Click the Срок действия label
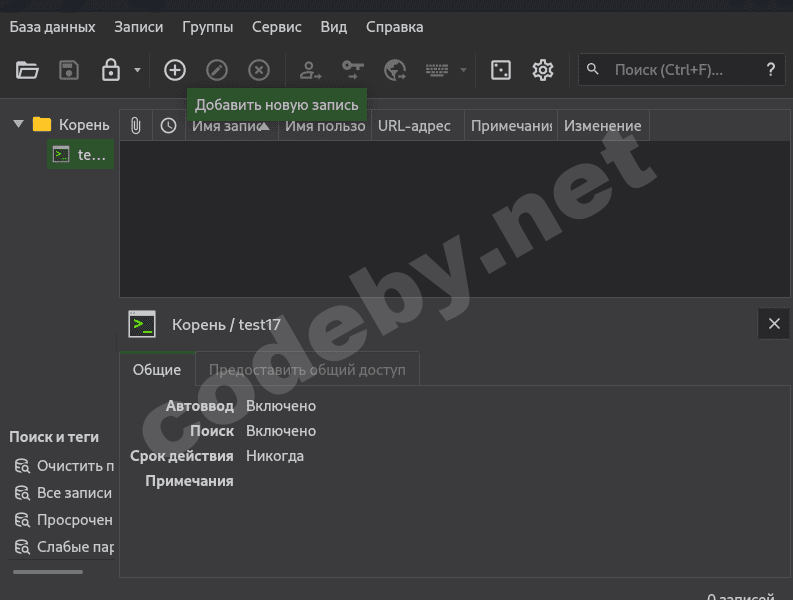793x600 pixels. (x=182, y=456)
